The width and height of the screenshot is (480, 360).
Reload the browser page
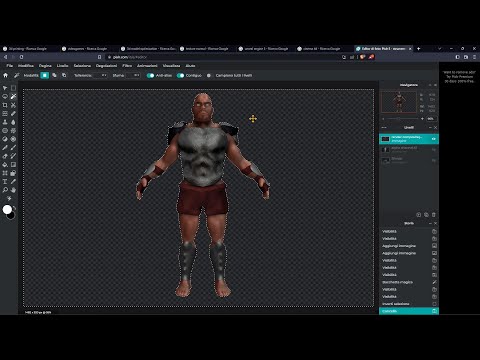(x=21, y=57)
